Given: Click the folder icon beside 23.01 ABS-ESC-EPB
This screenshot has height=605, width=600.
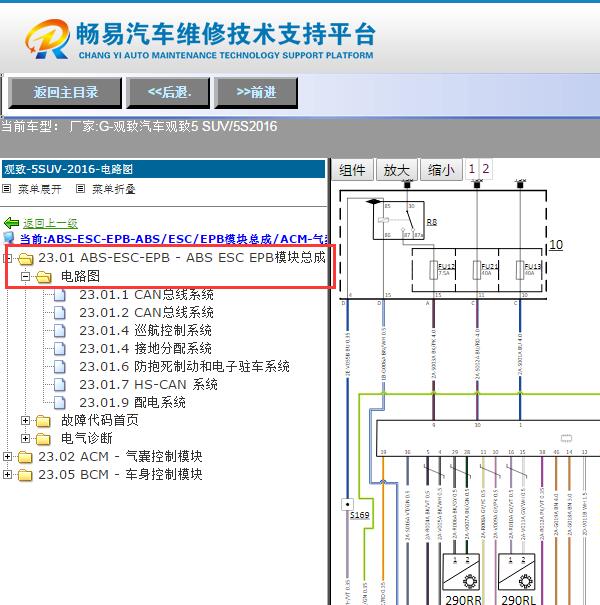Looking at the screenshot, I should (25, 258).
